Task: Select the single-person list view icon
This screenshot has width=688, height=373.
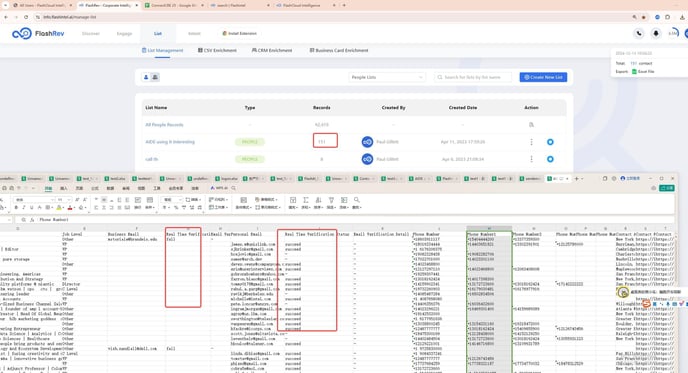Action: click(146, 77)
